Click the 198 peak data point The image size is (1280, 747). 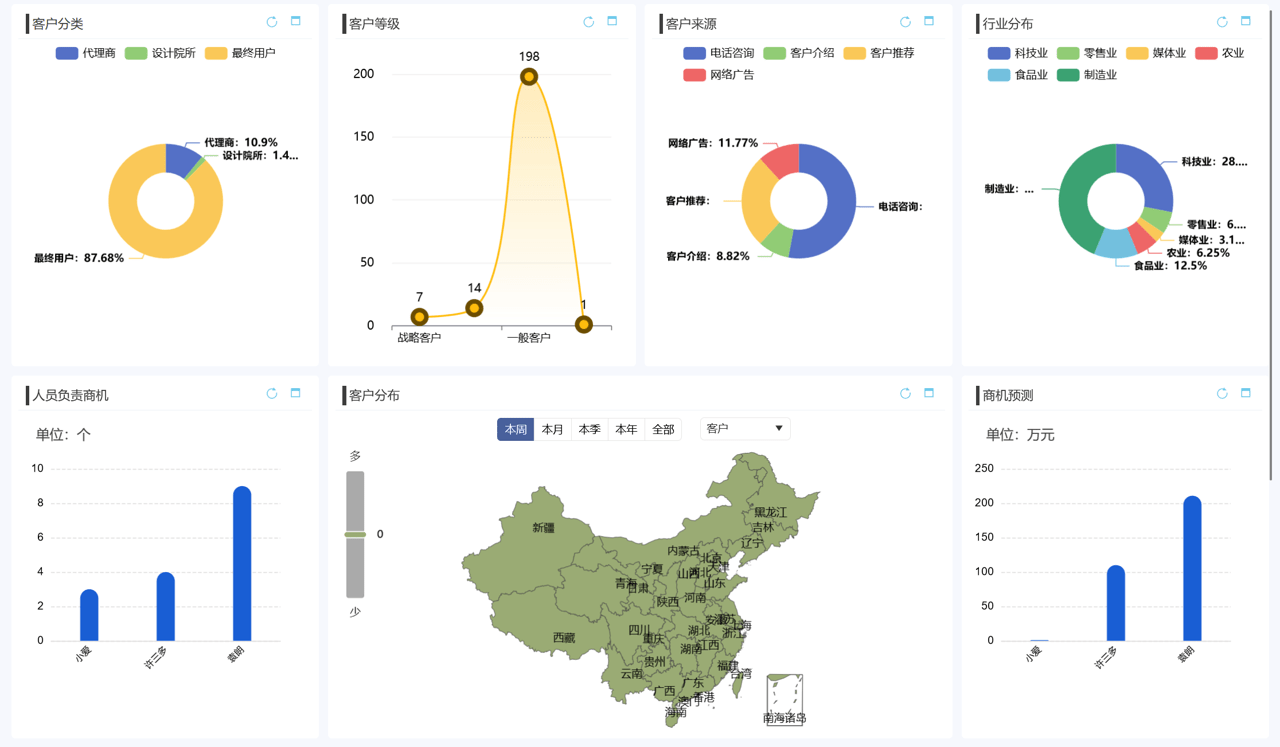pos(529,77)
